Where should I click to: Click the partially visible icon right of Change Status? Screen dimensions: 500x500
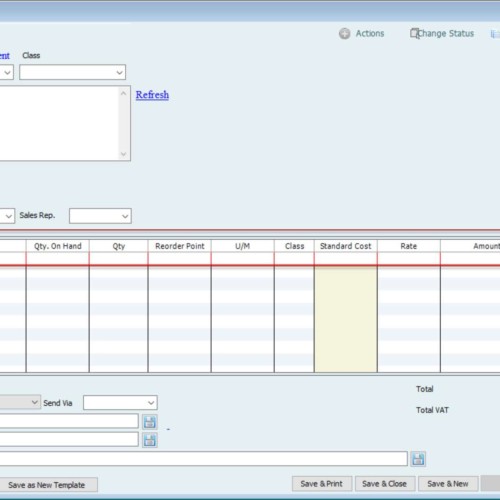tap(495, 34)
